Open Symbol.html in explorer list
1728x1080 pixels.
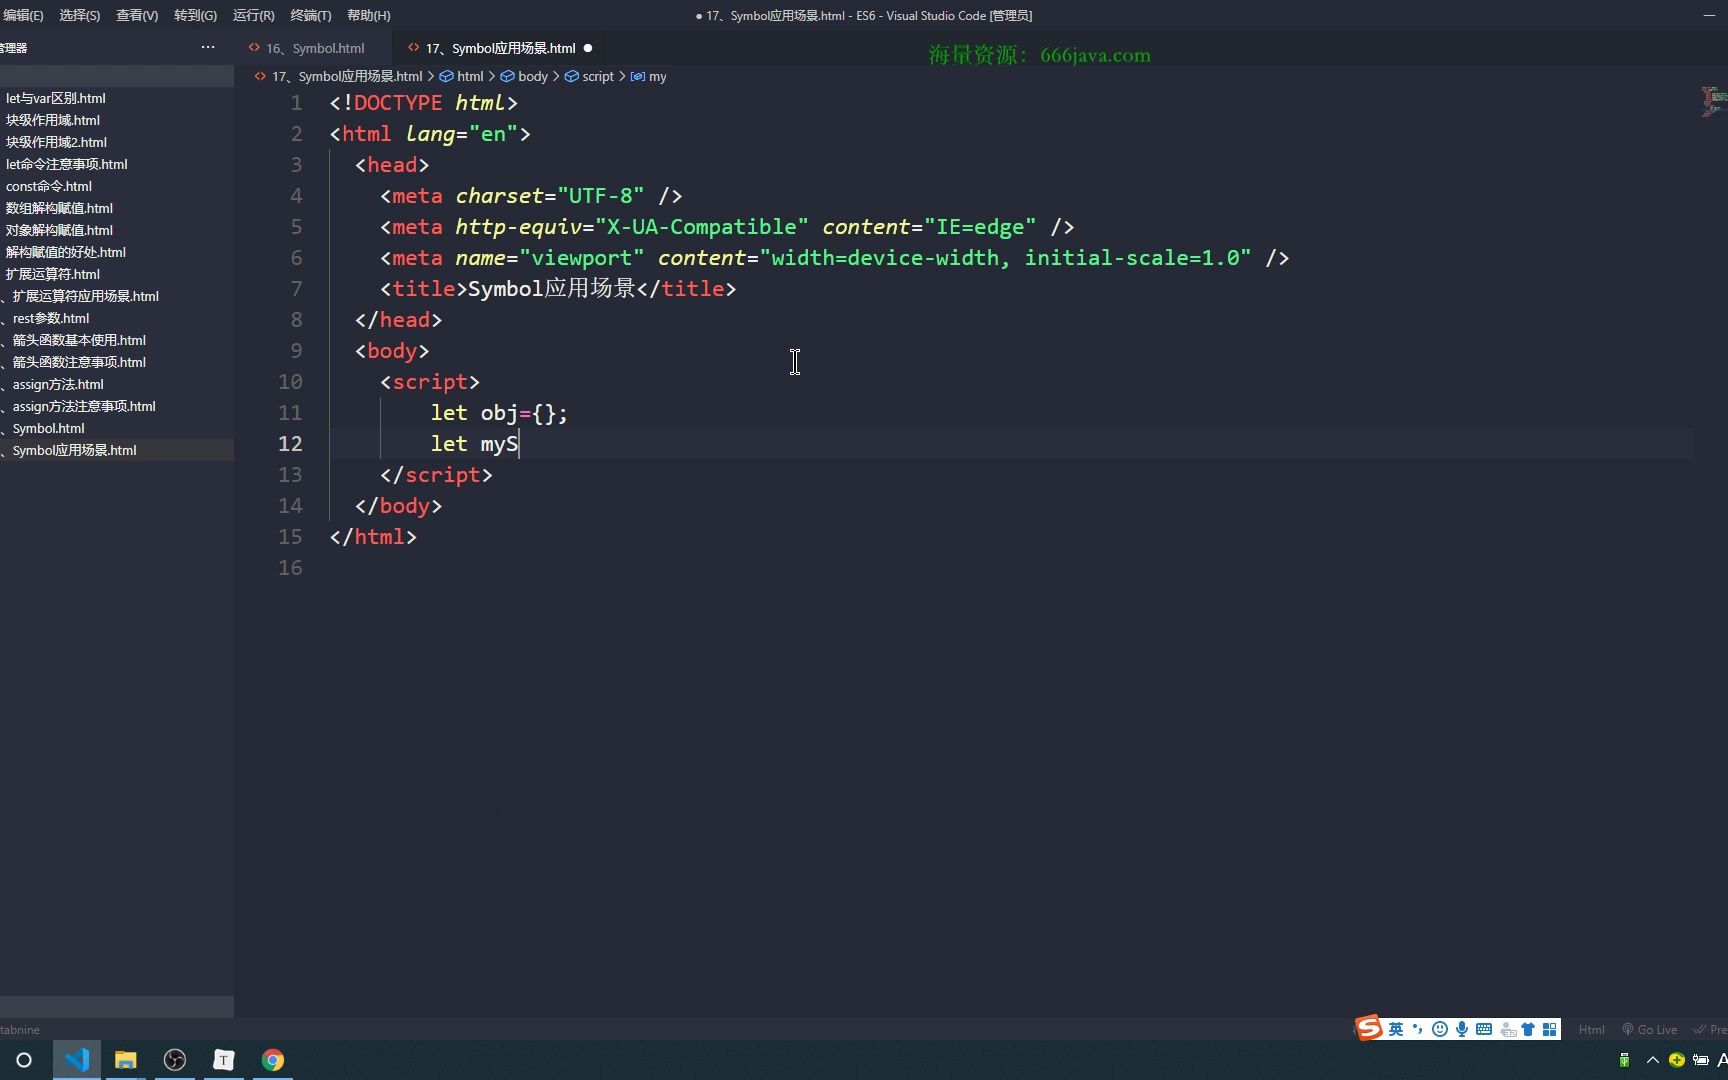pos(117,428)
